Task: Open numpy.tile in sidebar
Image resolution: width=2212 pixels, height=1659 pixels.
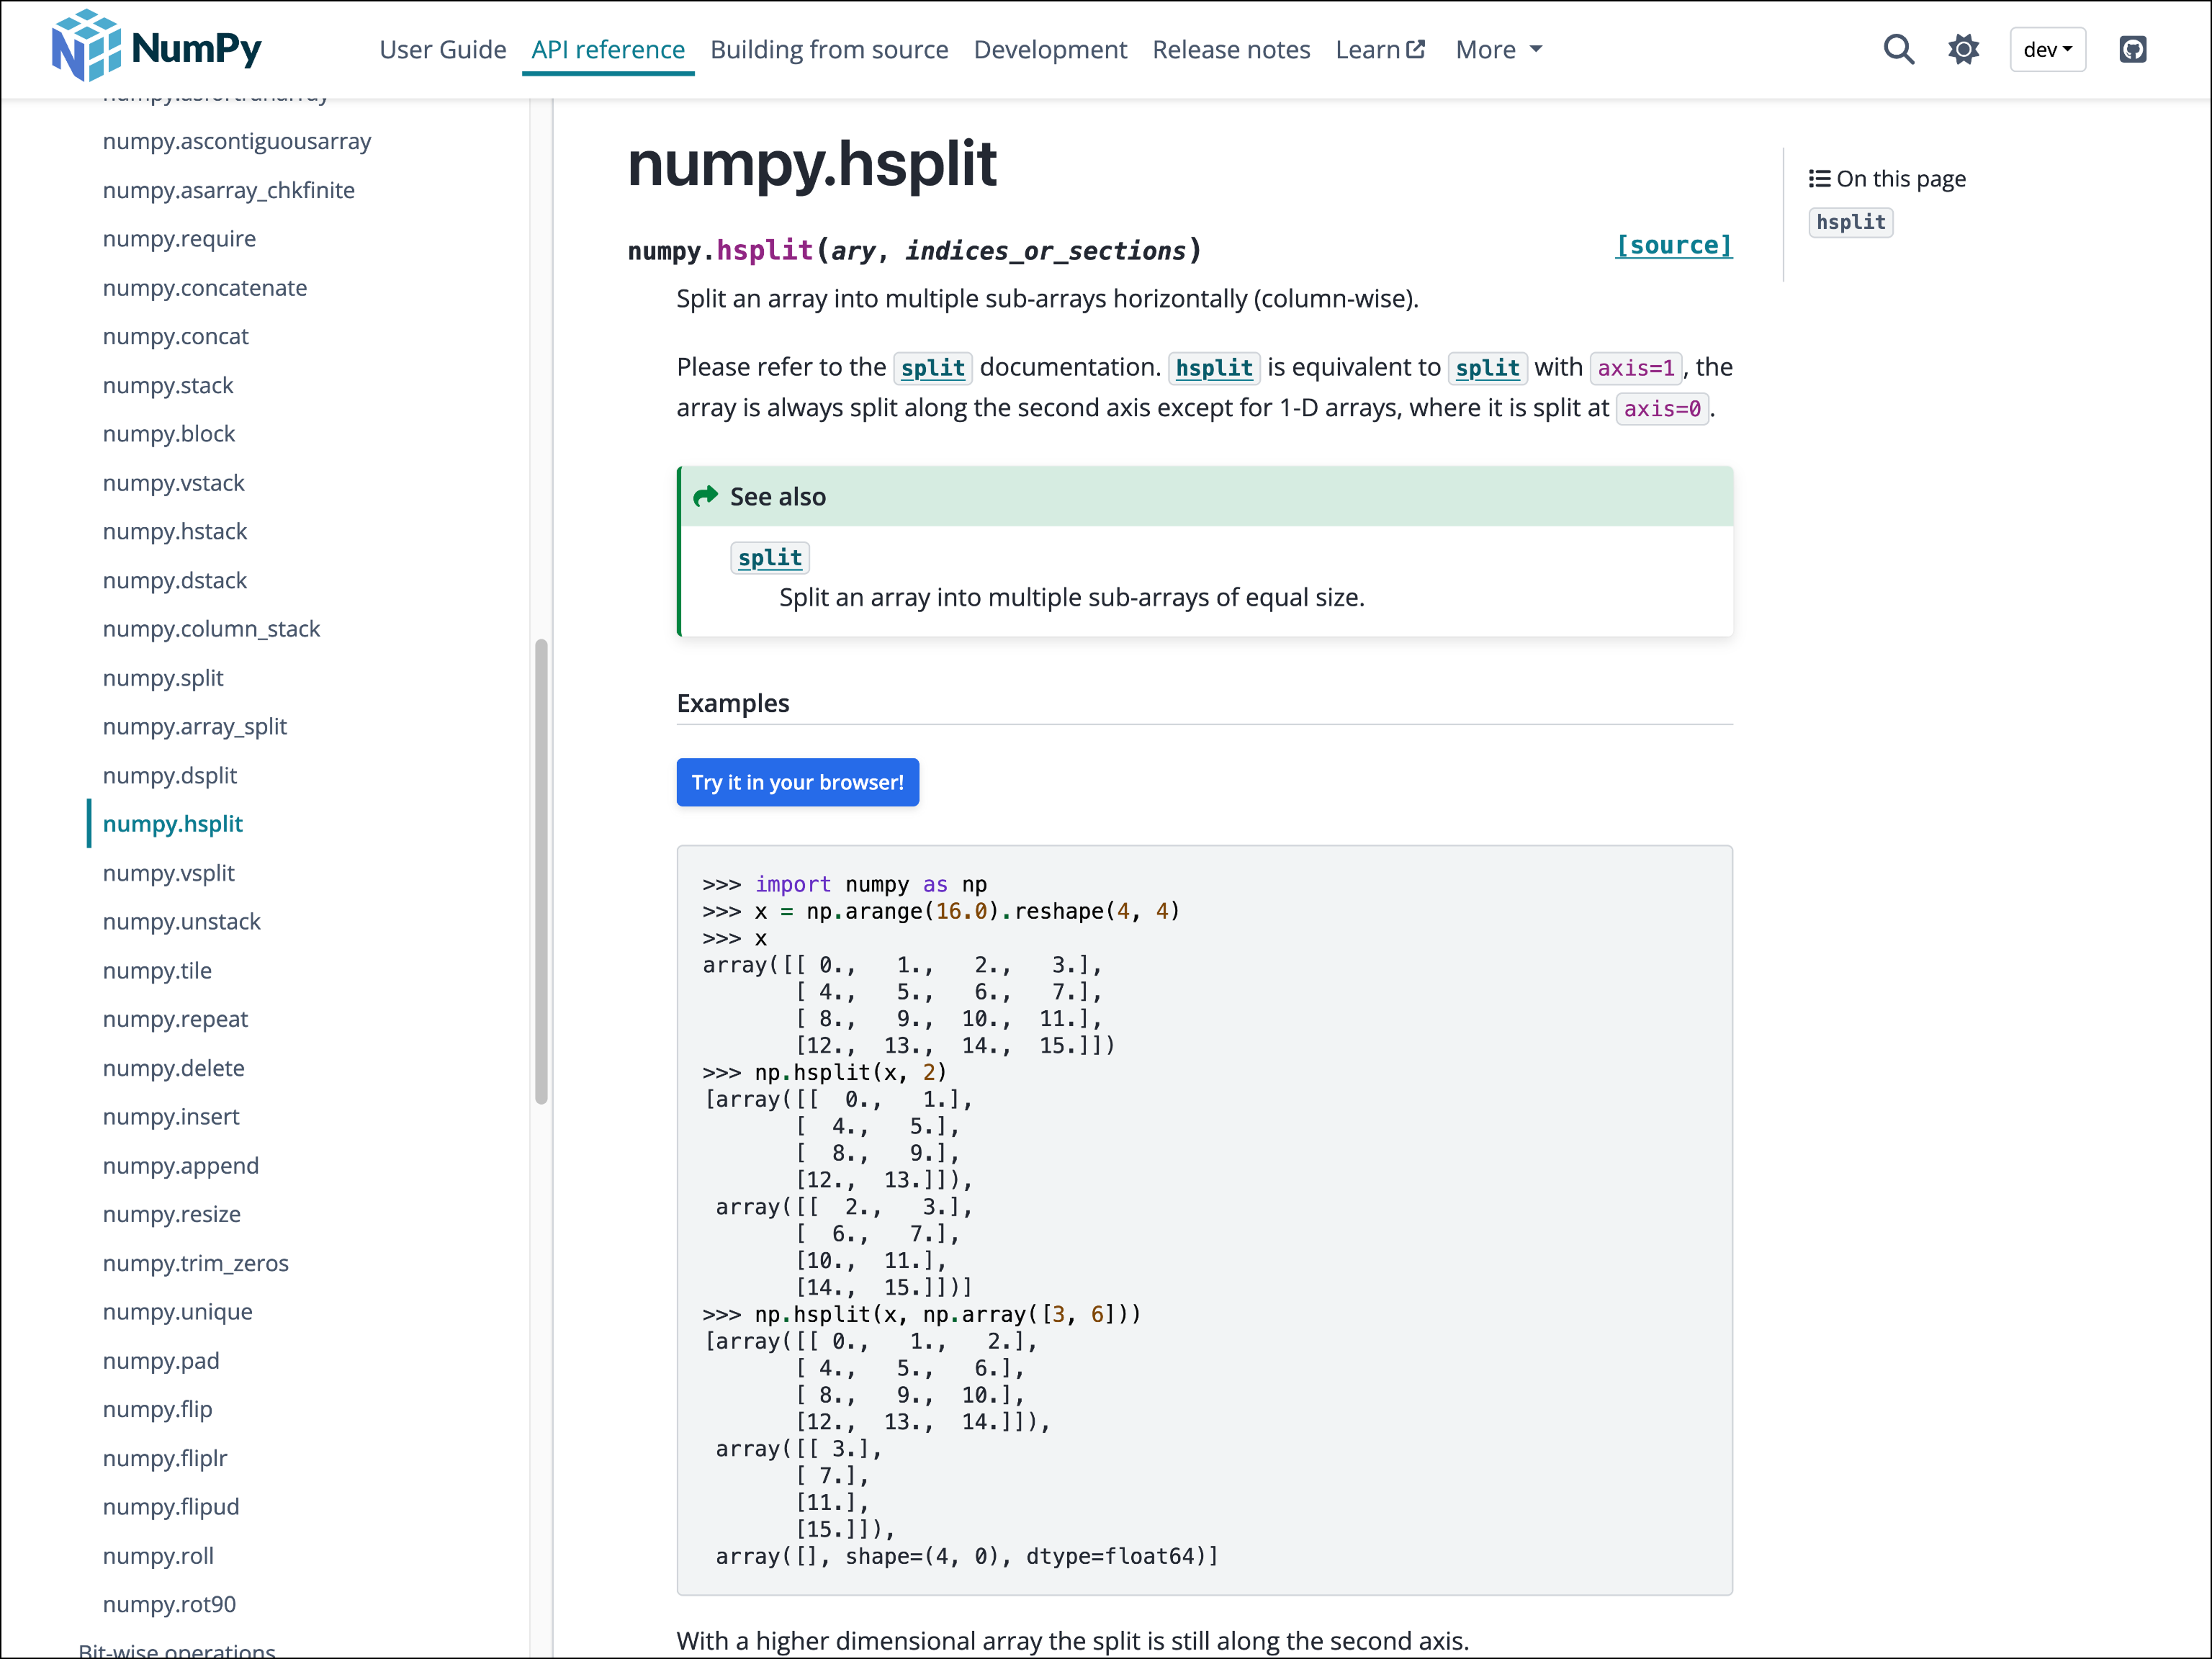Action: [x=158, y=970]
